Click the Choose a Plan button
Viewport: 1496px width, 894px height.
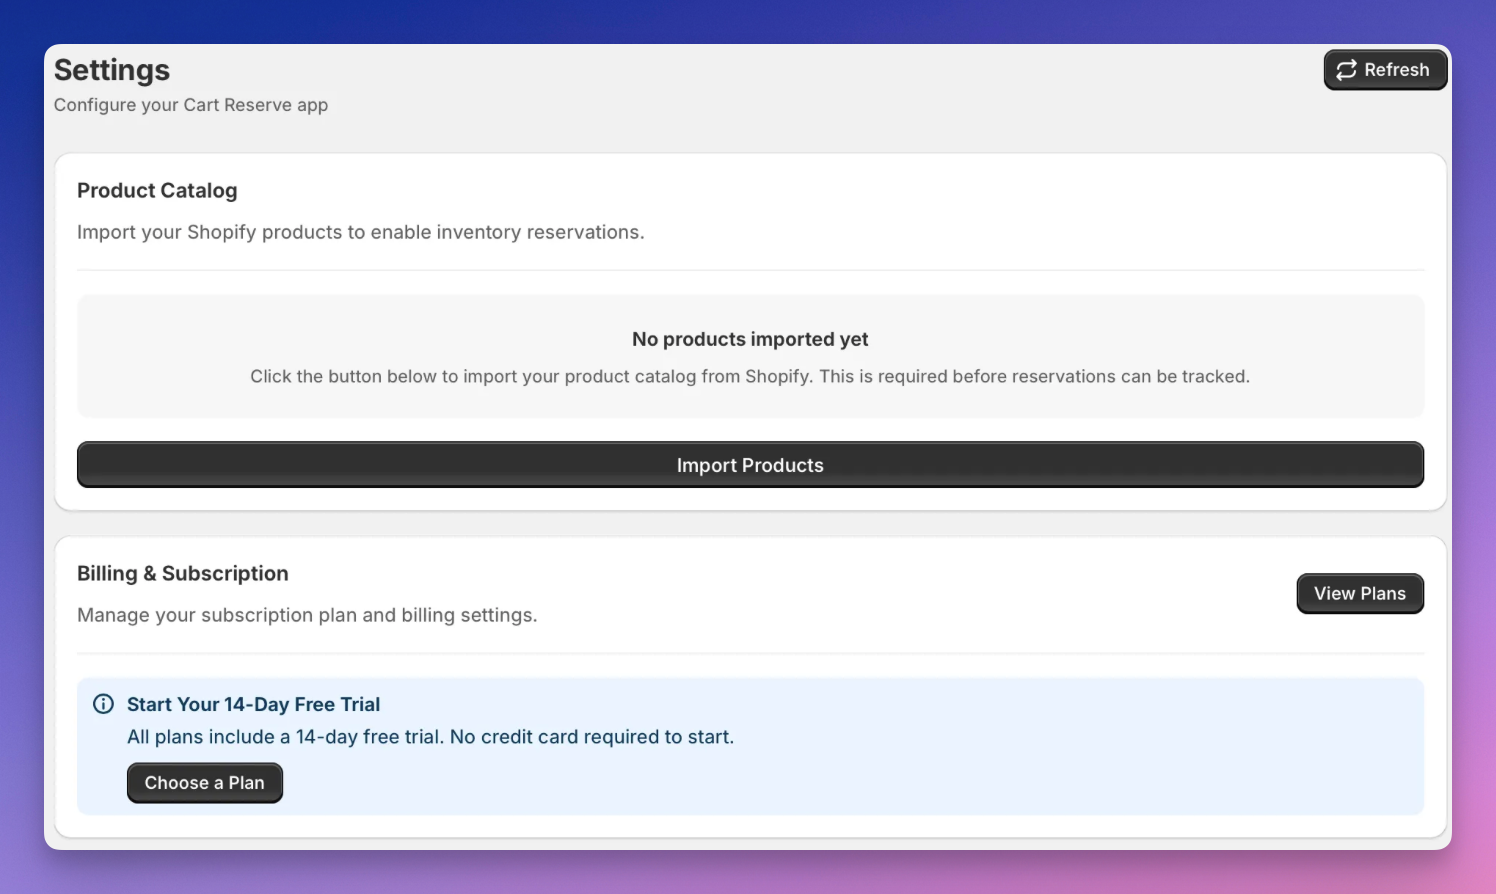point(204,783)
